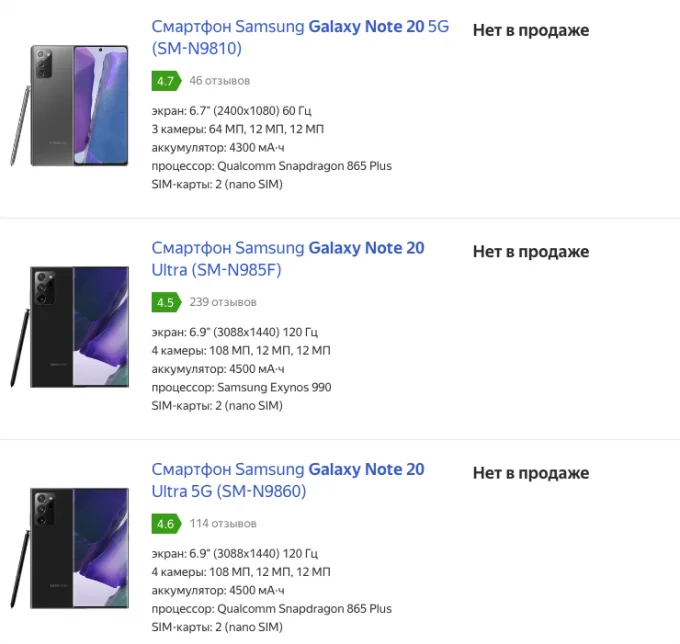The image size is (680, 644).
Task: Click the 4300 мА·ч battery spec line
Action: point(218,148)
